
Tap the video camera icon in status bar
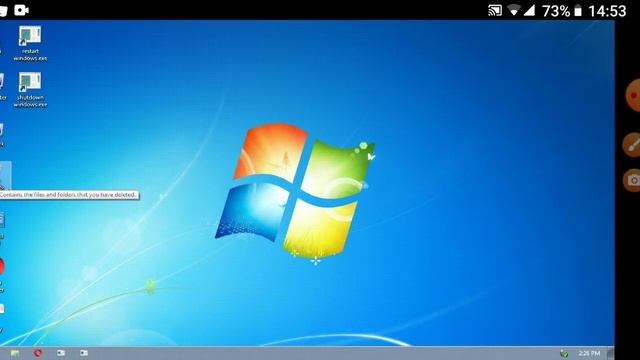point(21,10)
